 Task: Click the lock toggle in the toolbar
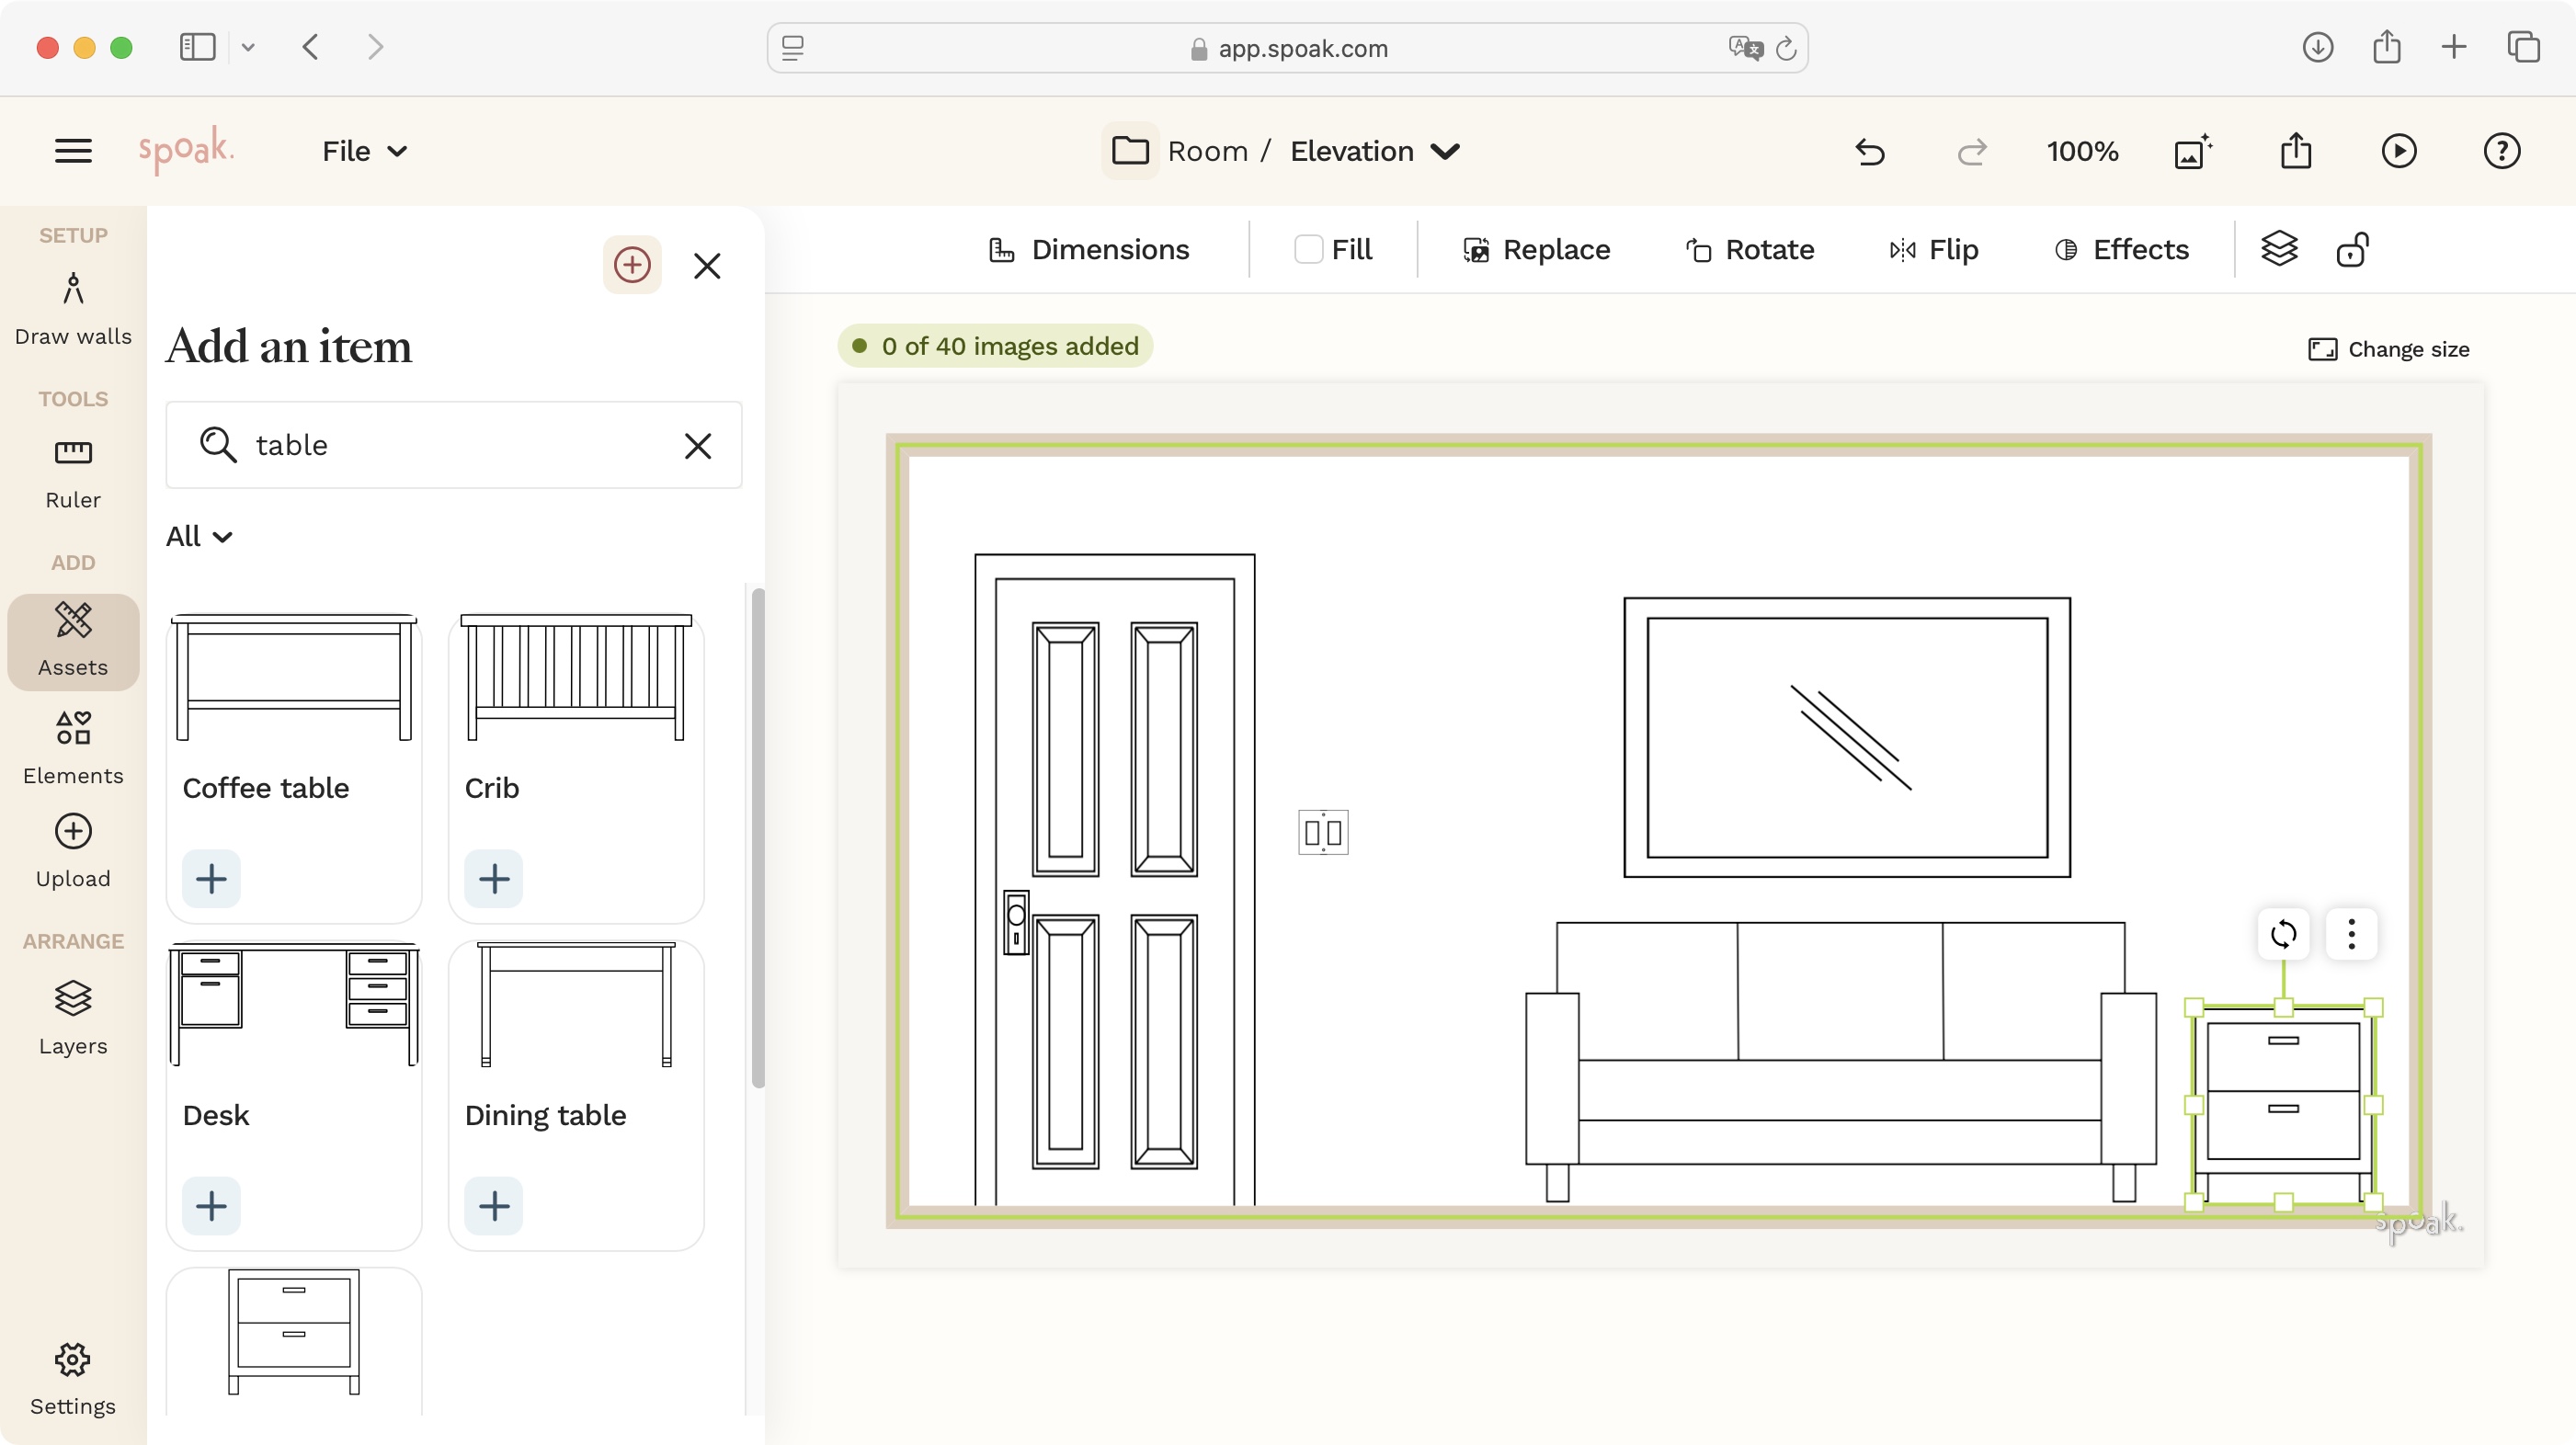(2353, 249)
